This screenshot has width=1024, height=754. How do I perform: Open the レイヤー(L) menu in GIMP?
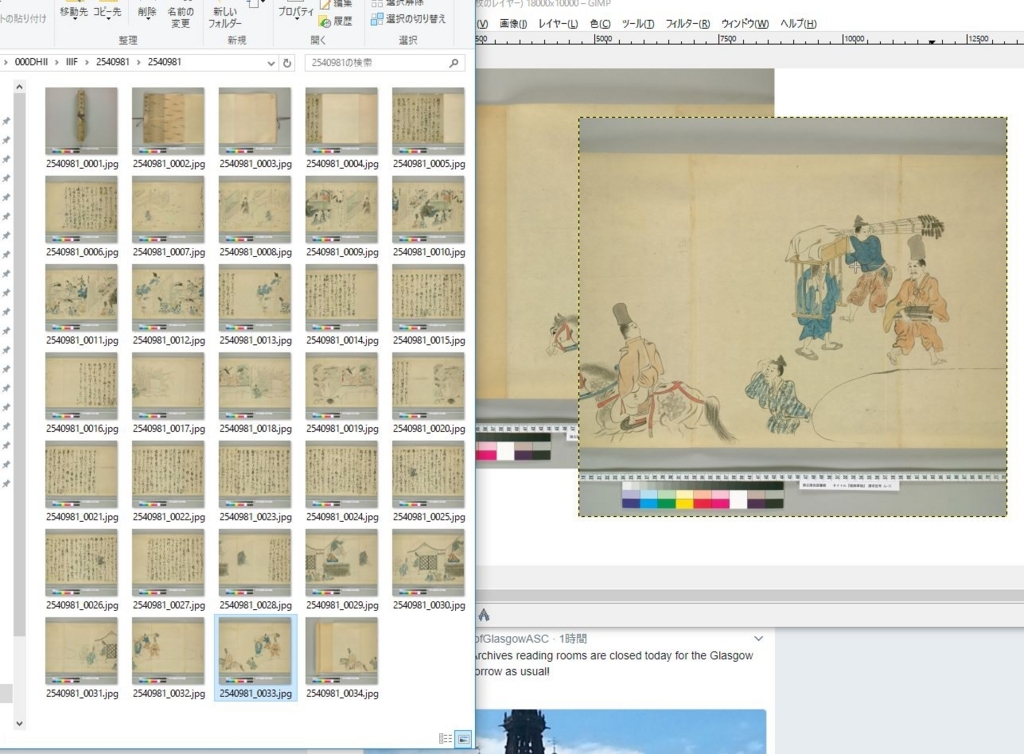tap(558, 24)
